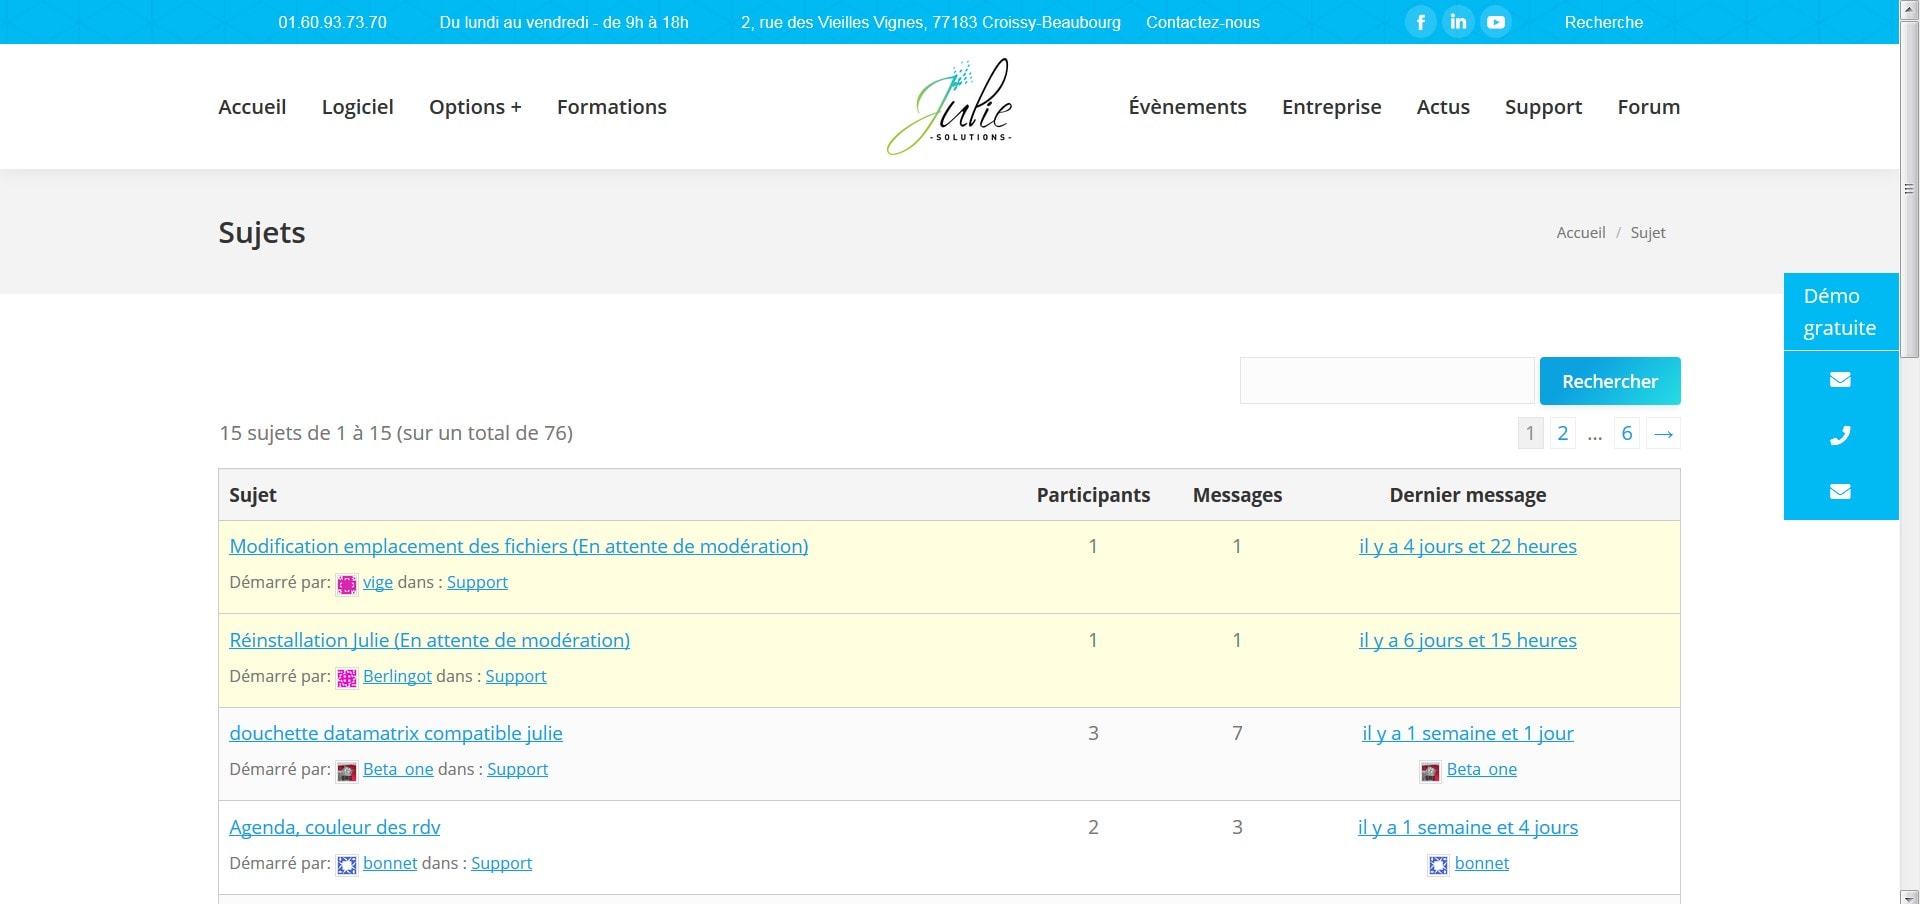Open topic Modification emplacement des fichiers
Image resolution: width=1920 pixels, height=904 pixels.
point(519,546)
